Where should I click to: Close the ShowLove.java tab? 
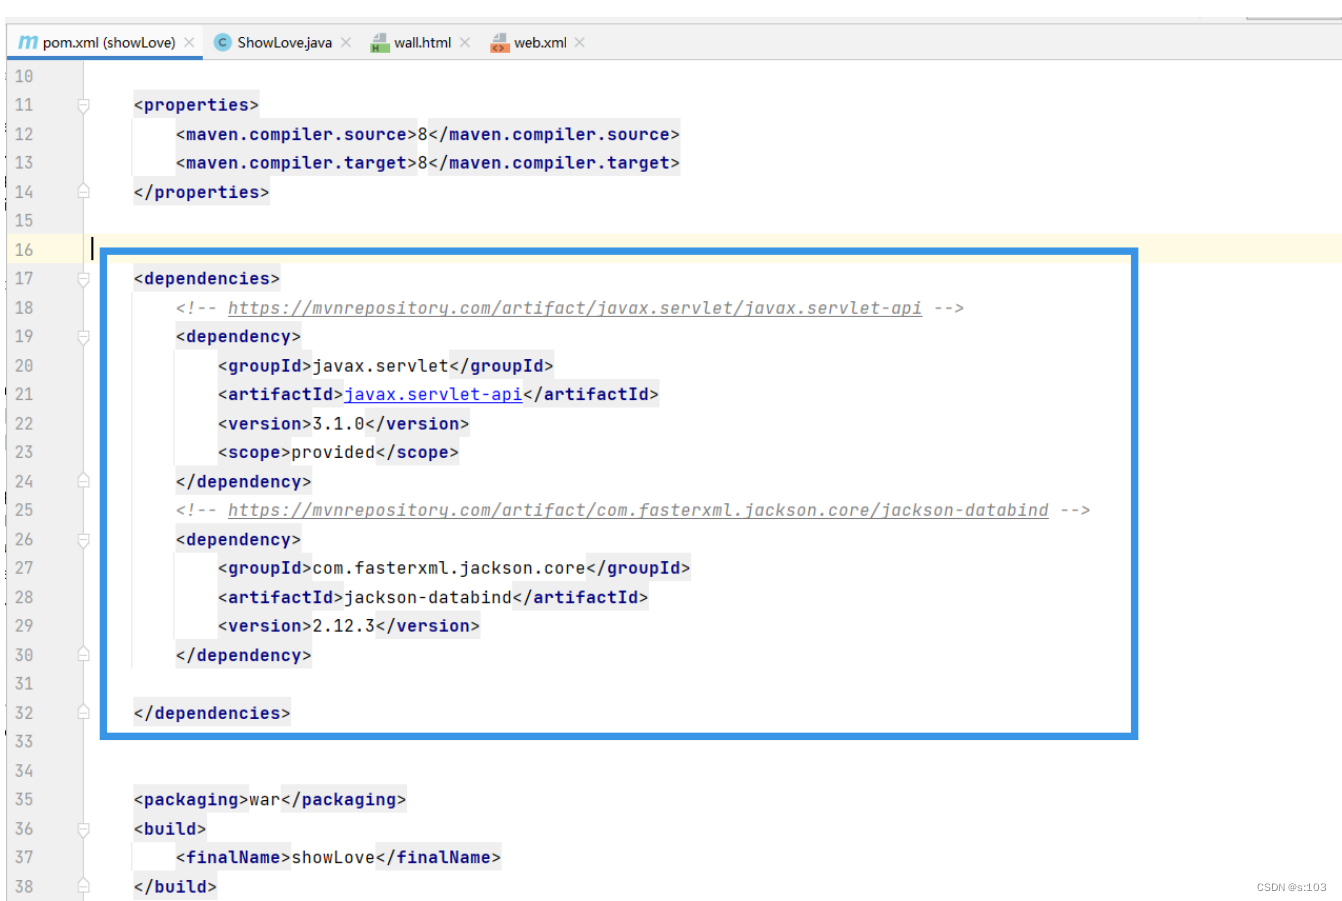[346, 42]
